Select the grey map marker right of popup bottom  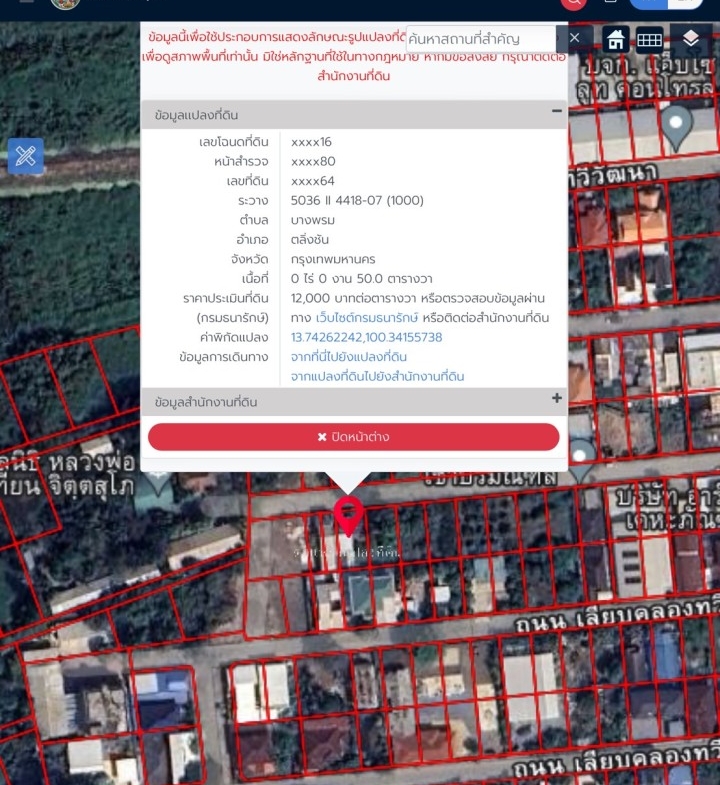tap(580, 461)
